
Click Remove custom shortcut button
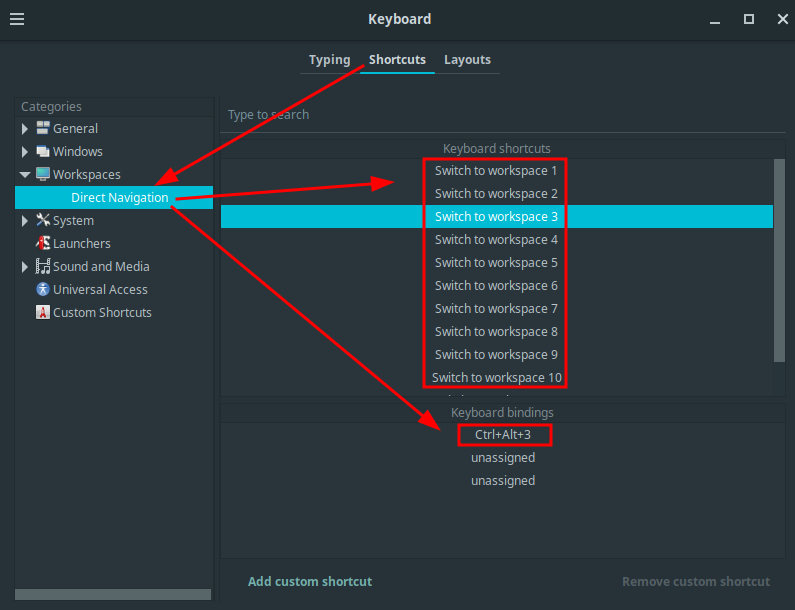click(x=696, y=581)
